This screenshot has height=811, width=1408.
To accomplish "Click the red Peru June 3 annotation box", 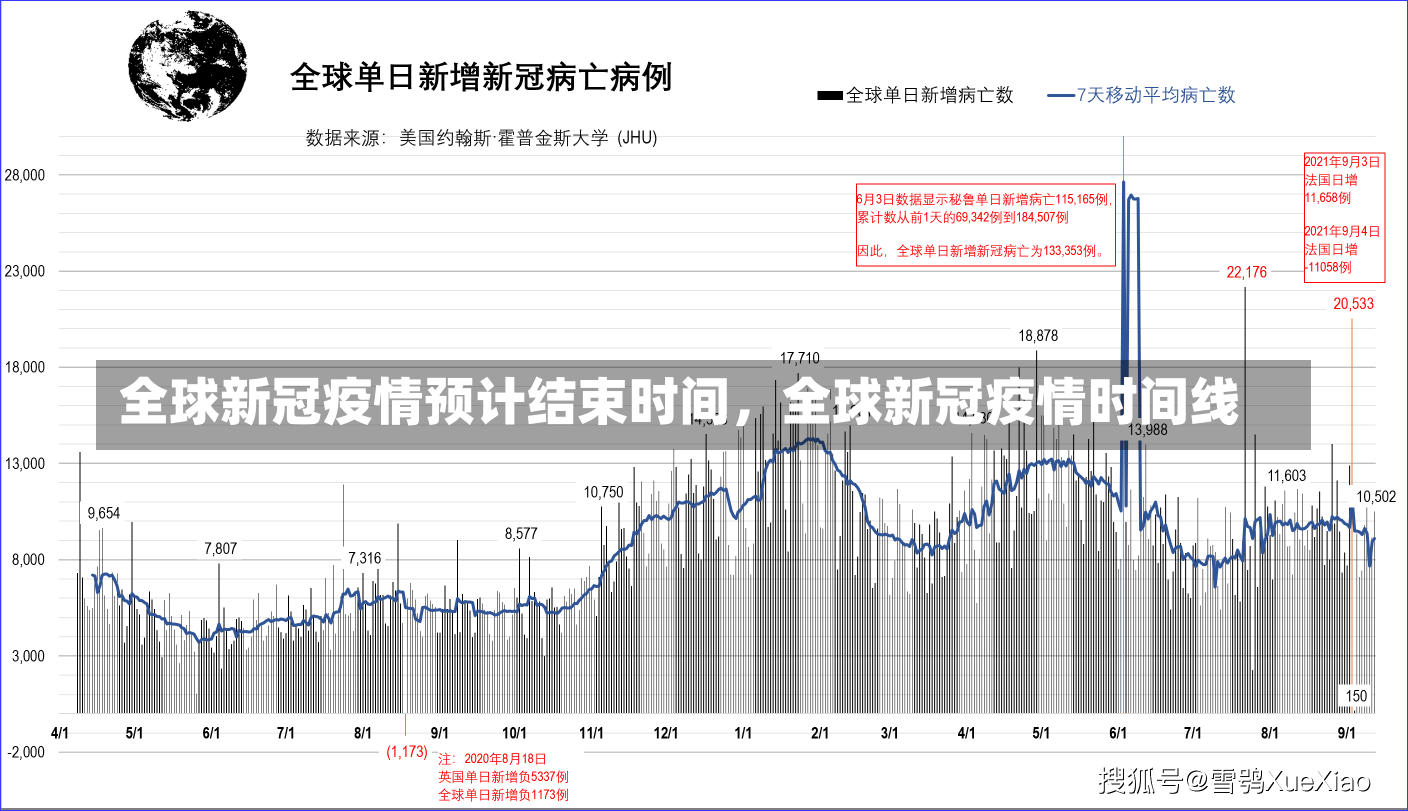I will (985, 225).
